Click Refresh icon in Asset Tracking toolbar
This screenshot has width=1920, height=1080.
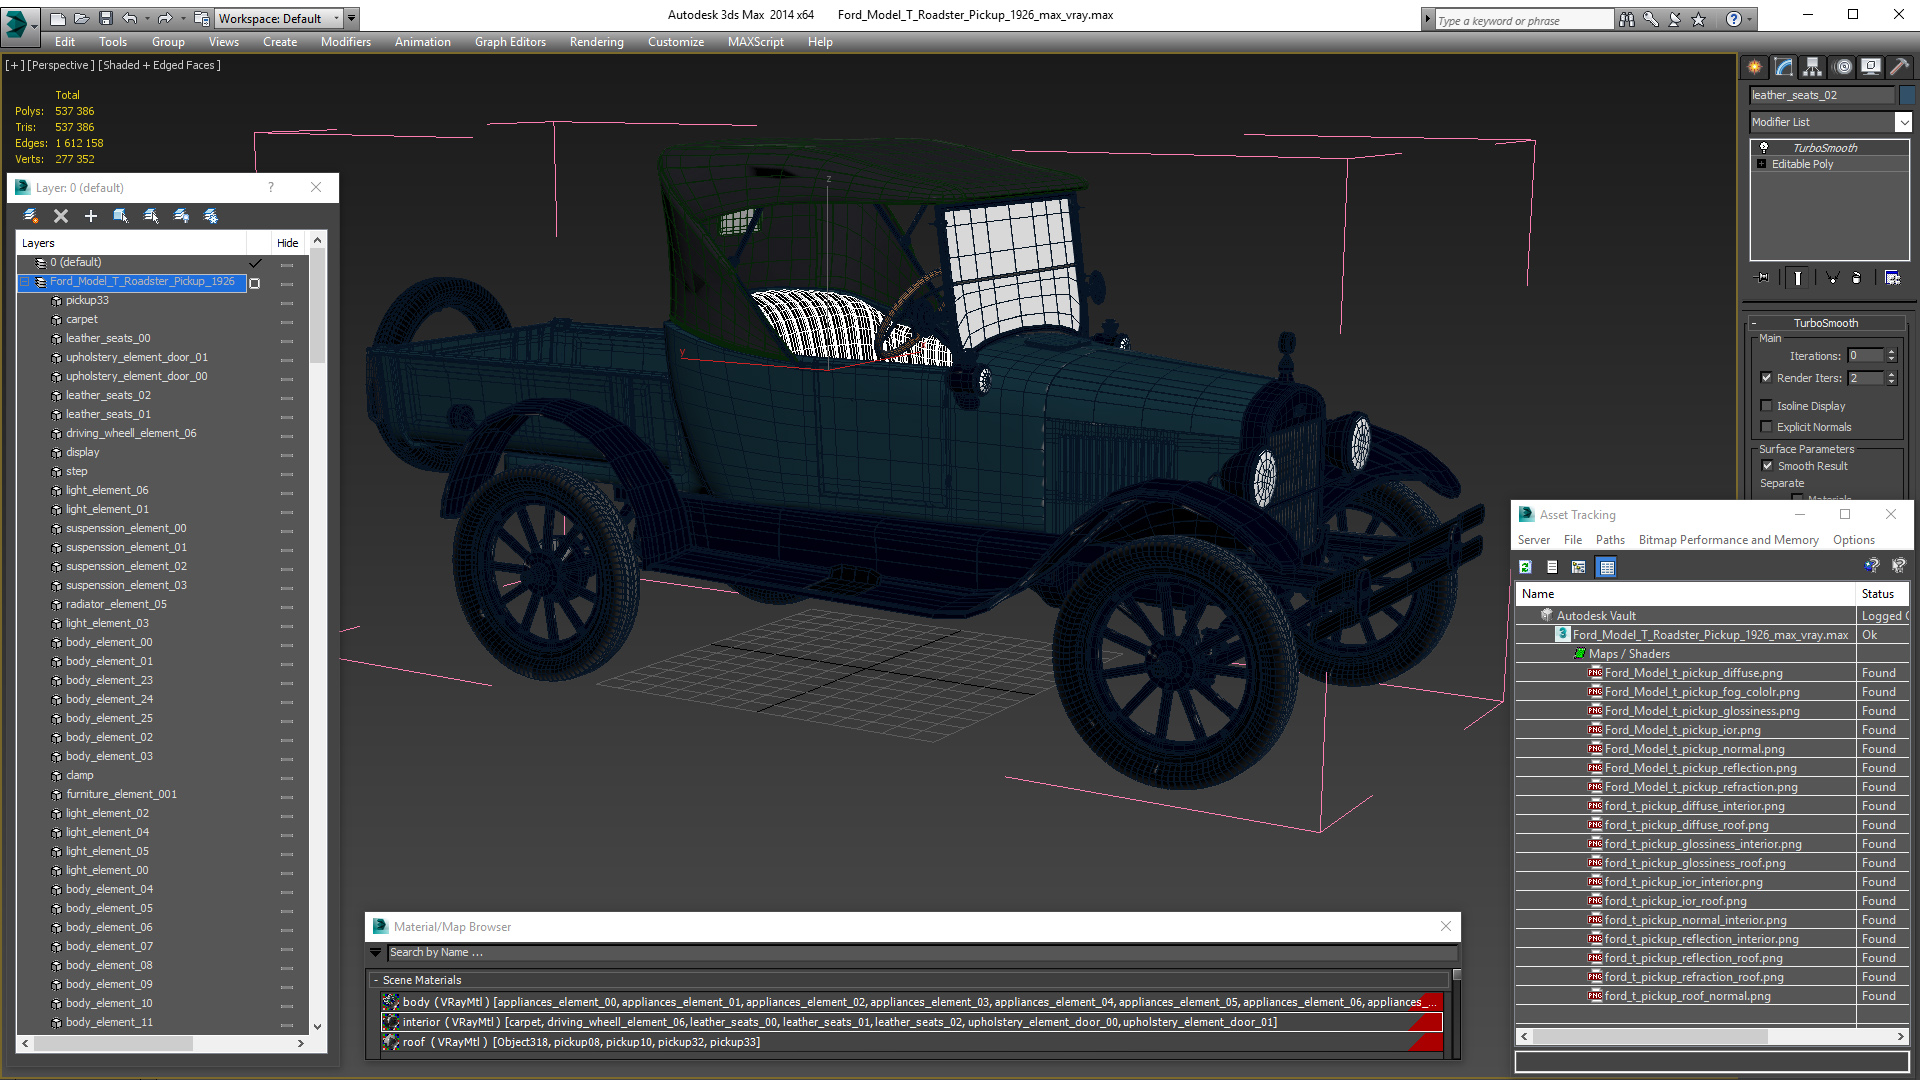click(x=1526, y=567)
